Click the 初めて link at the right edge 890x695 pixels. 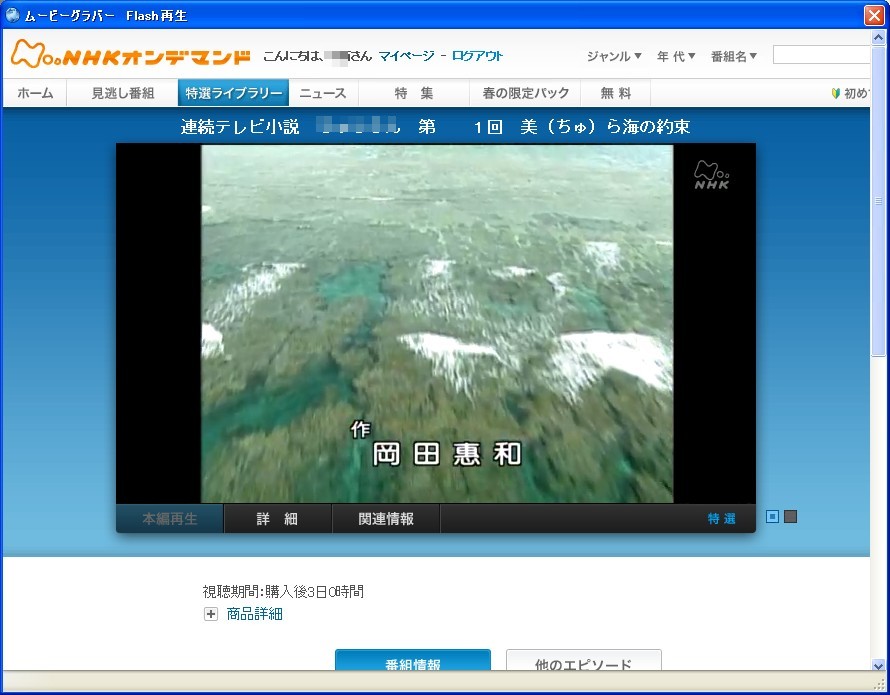856,93
